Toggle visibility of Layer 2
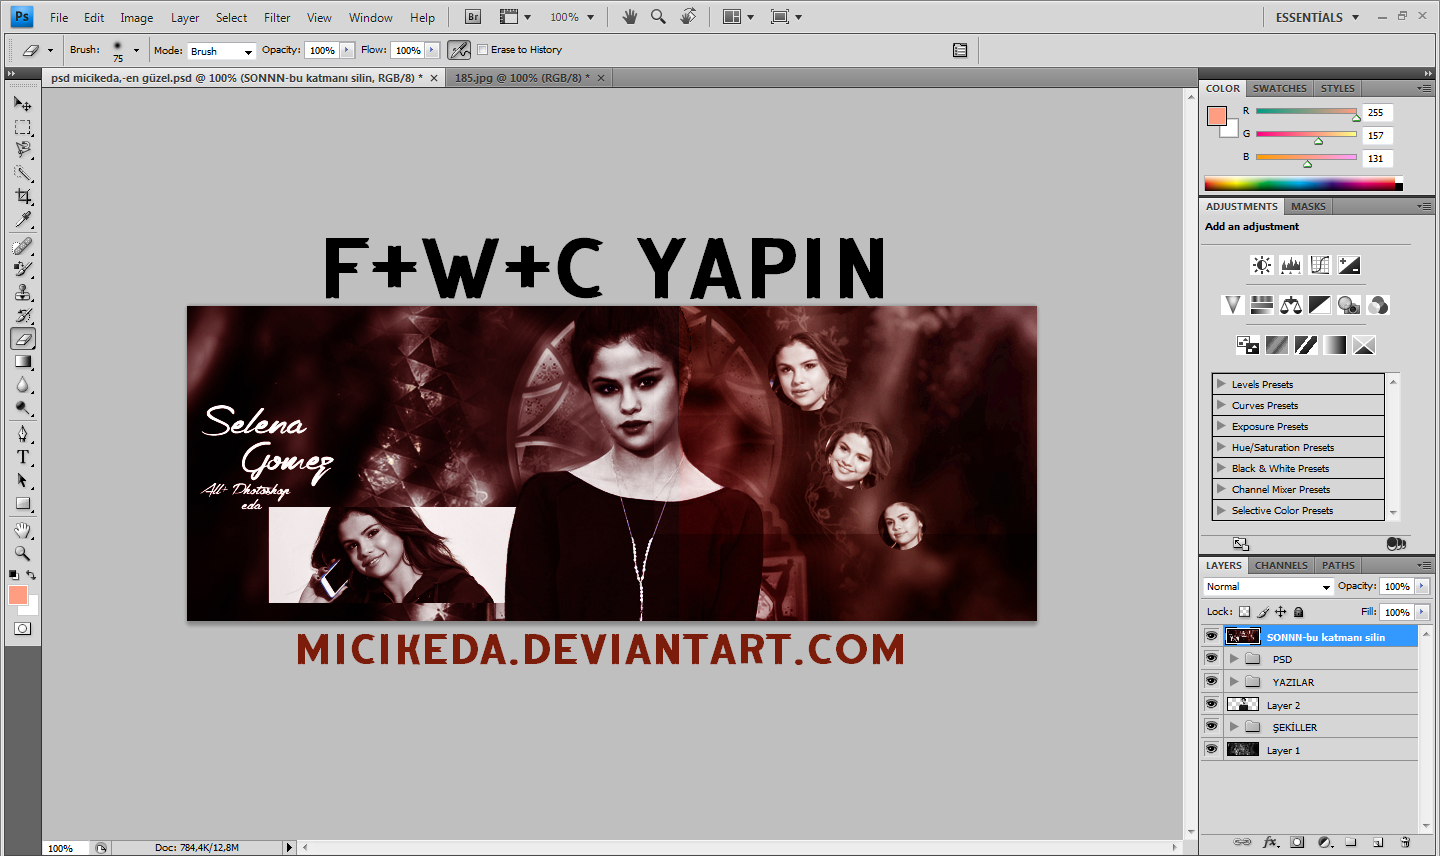1440x856 pixels. click(1211, 705)
